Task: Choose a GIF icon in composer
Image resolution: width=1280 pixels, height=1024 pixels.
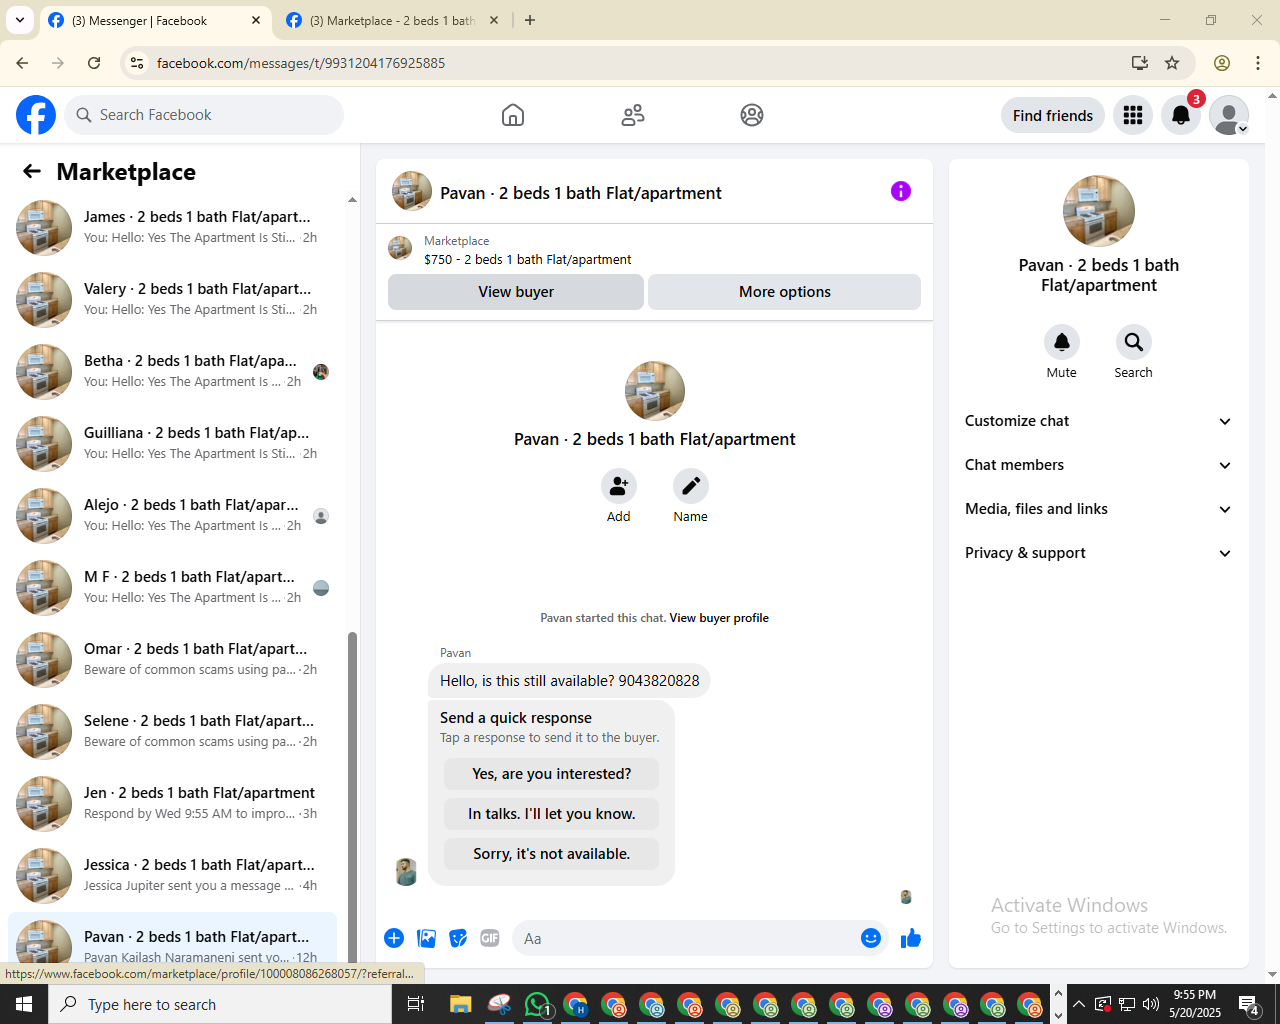Action: click(490, 938)
